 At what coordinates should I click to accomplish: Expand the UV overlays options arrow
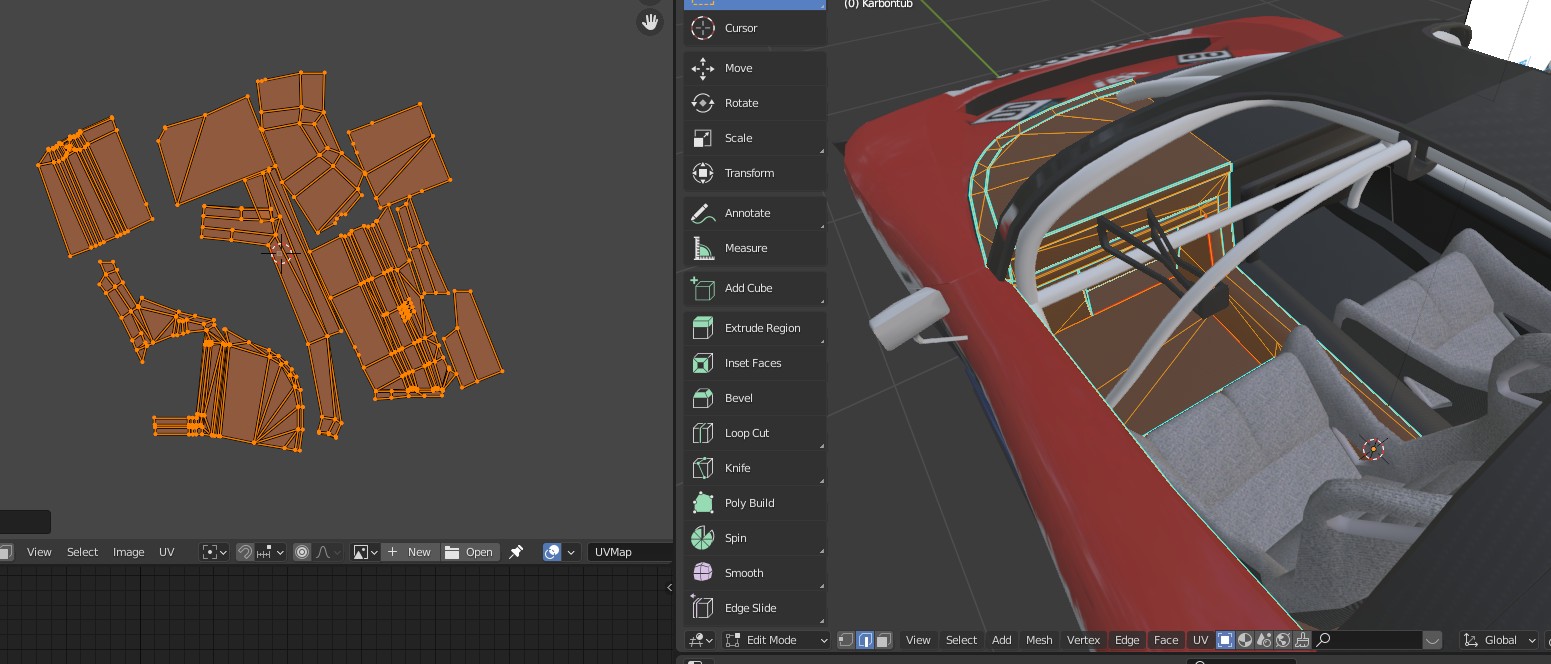tap(571, 552)
